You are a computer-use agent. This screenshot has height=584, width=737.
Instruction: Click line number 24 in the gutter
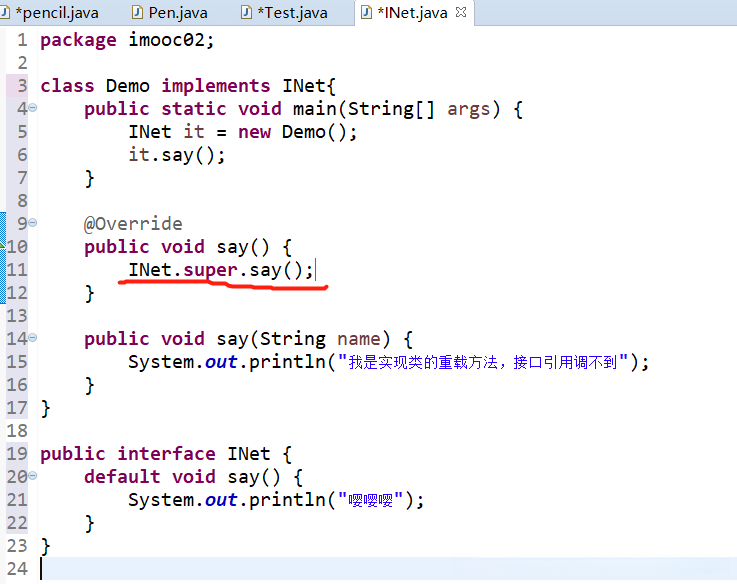(17, 569)
